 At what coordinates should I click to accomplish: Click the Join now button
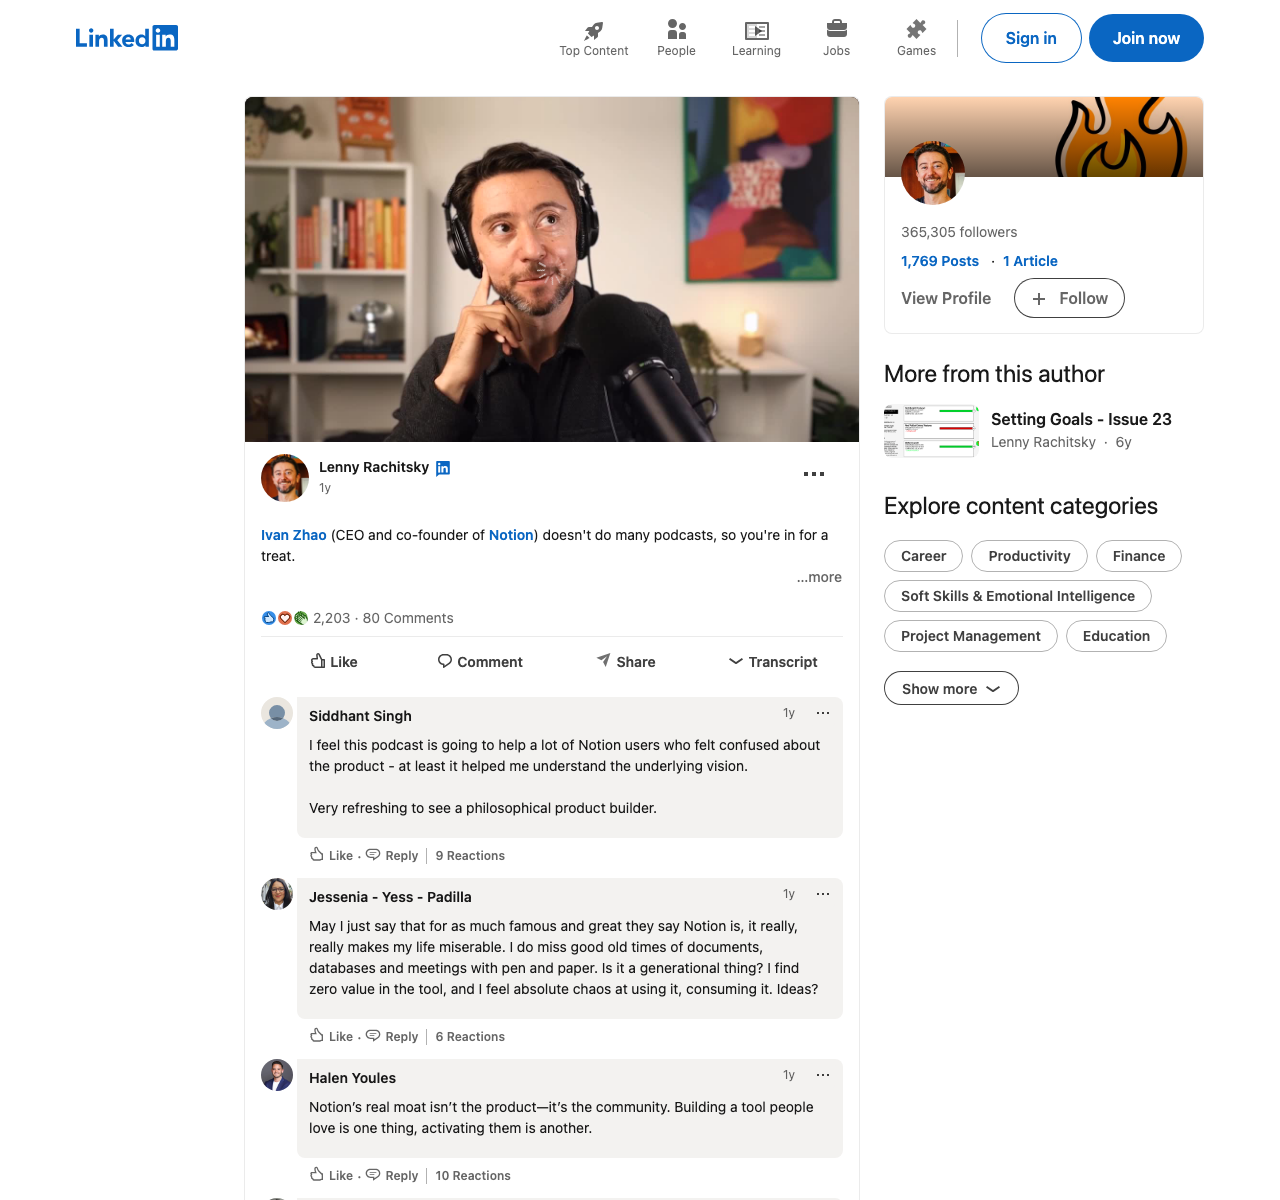[x=1146, y=38]
